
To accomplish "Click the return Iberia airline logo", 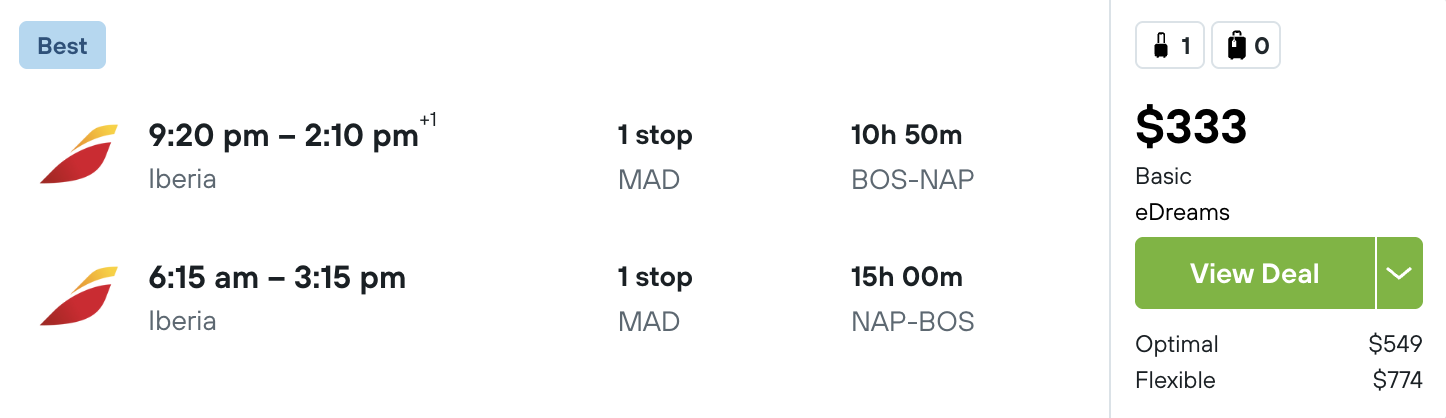I will pos(79,297).
